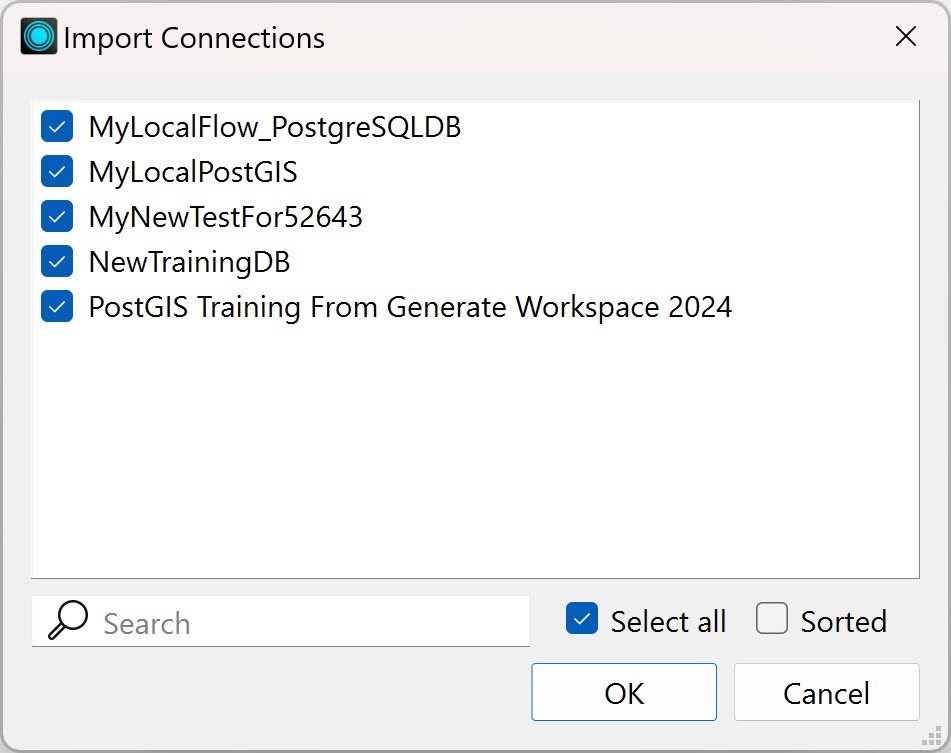Uncheck PostGIS Training From Generate Workspace checkbox
Image resolution: width=951 pixels, height=753 pixels.
pos(57,306)
